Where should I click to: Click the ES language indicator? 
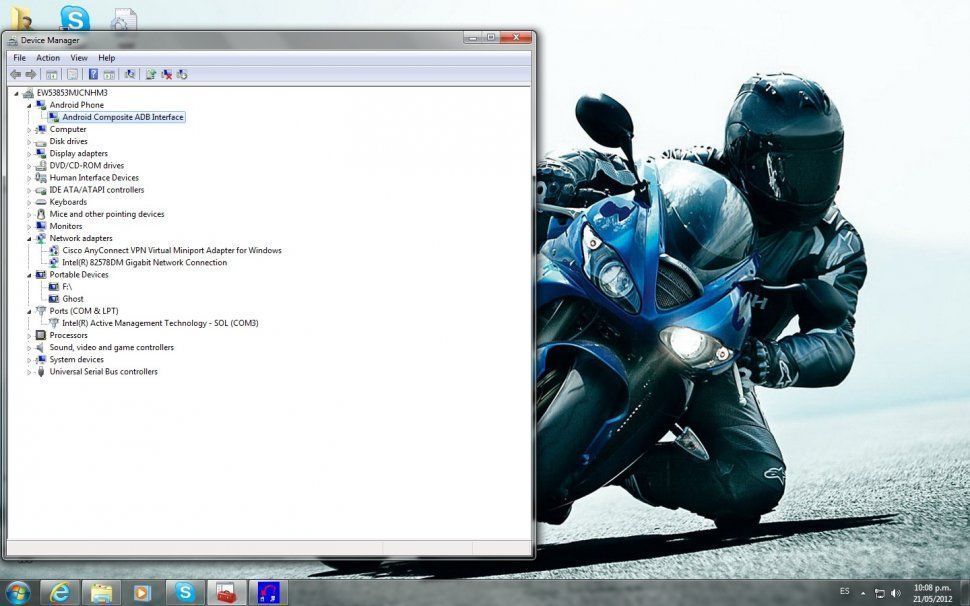tap(844, 592)
